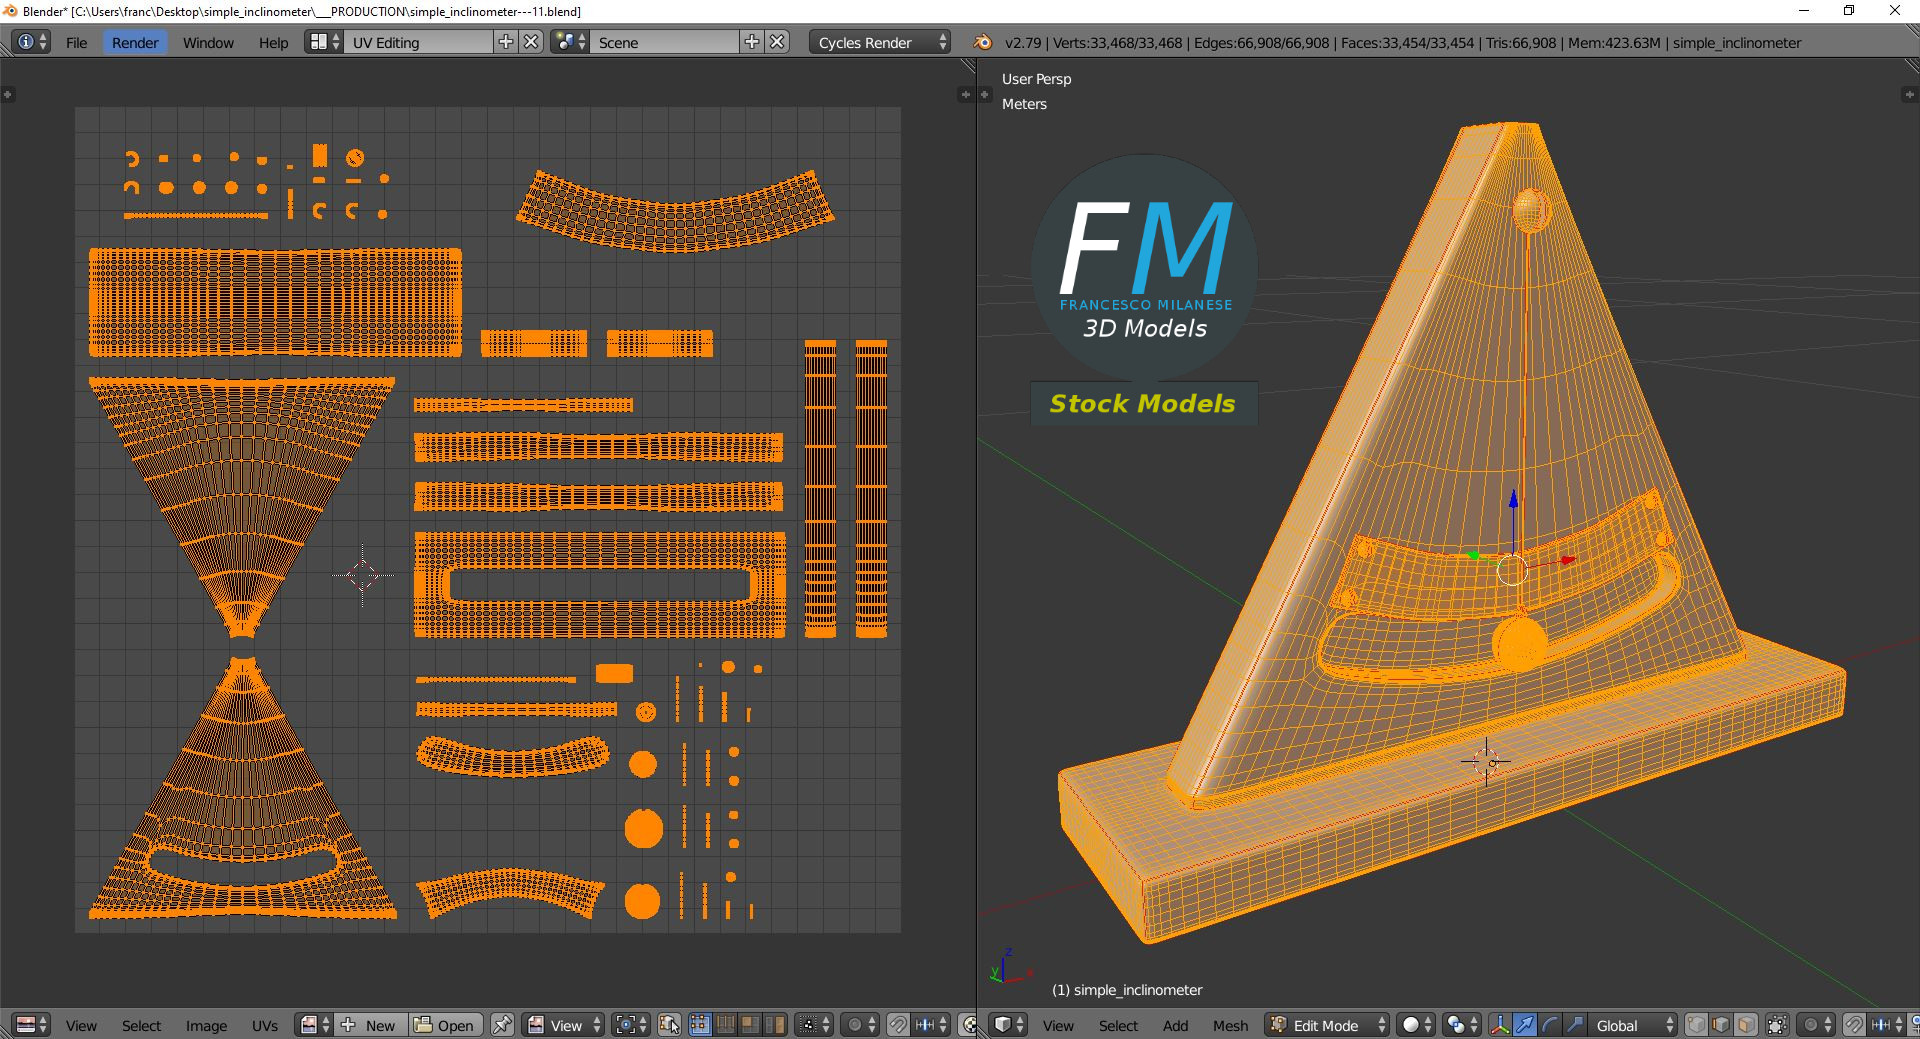Open the Edit Mode selector dropdown
Image resolution: width=1920 pixels, height=1039 pixels.
[1328, 1025]
